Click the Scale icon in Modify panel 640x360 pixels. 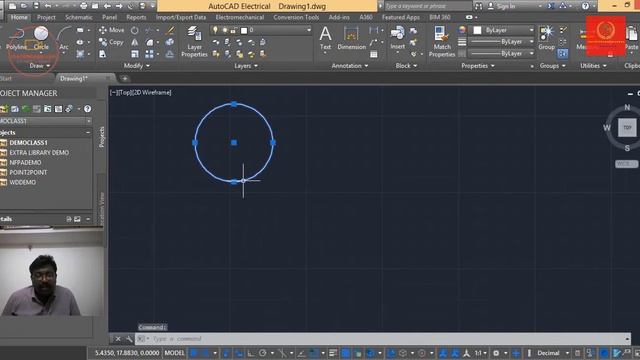(x=135, y=54)
